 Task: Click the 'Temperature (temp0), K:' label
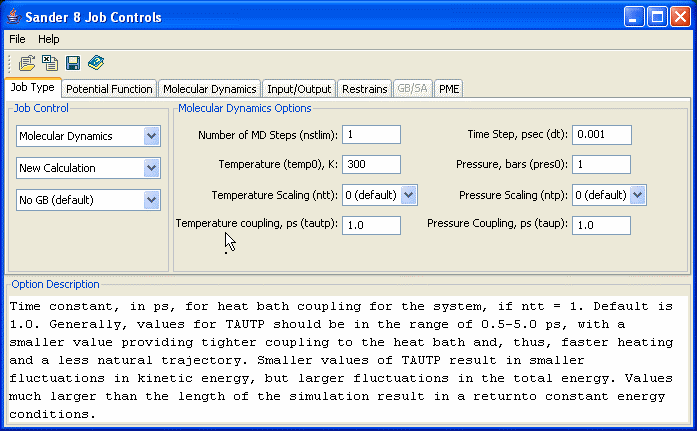[x=278, y=164]
